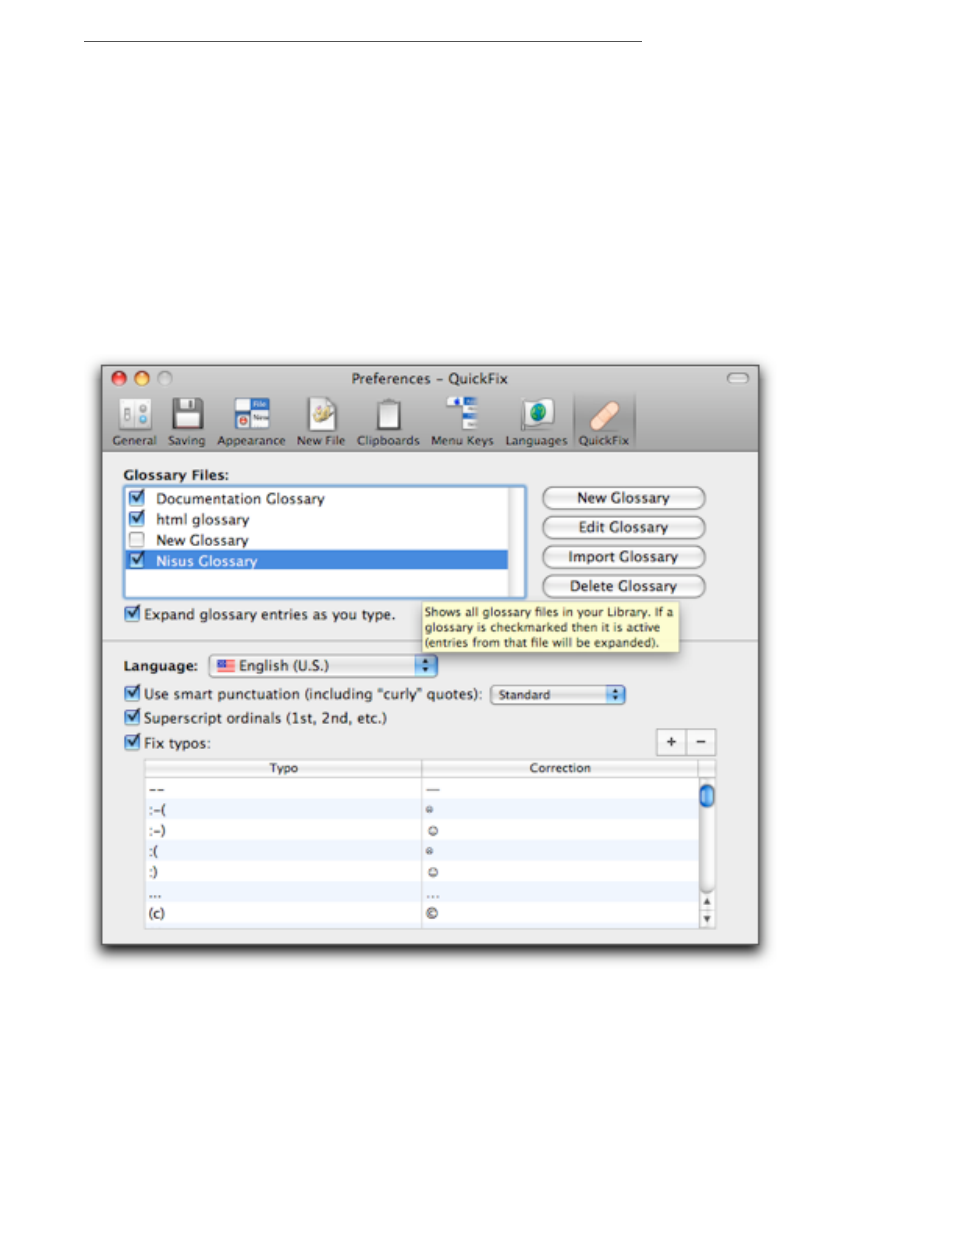Open the New File preferences
Viewport: 954px width, 1235px height.
click(x=321, y=421)
